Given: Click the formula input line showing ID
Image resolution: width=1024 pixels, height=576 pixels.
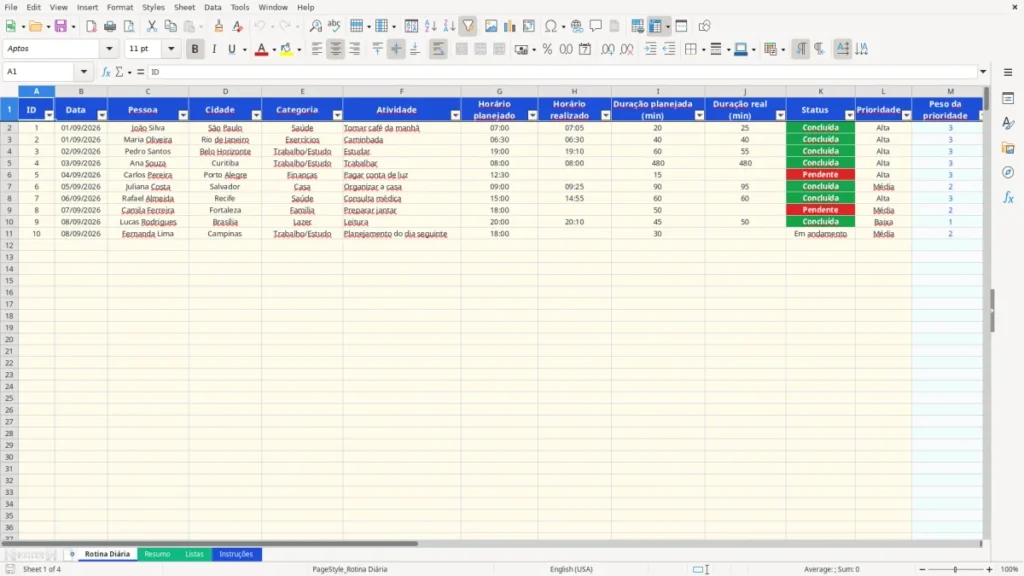Looking at the screenshot, I should tap(562, 72).
